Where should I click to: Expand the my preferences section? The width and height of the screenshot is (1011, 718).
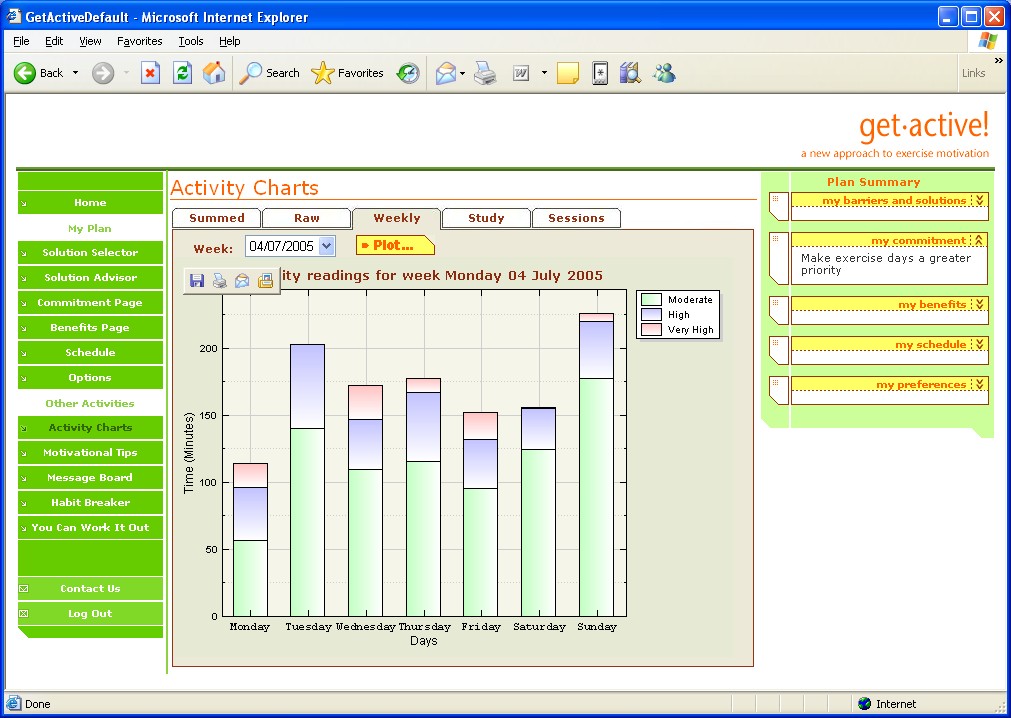[980, 384]
